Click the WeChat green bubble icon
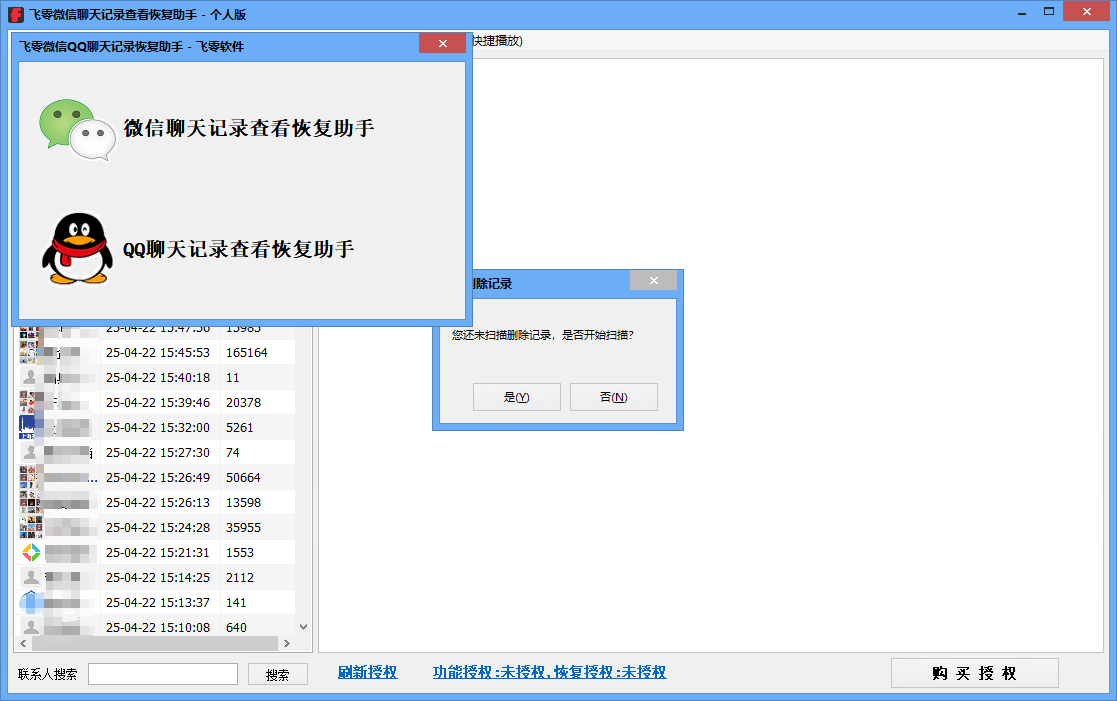 point(77,129)
